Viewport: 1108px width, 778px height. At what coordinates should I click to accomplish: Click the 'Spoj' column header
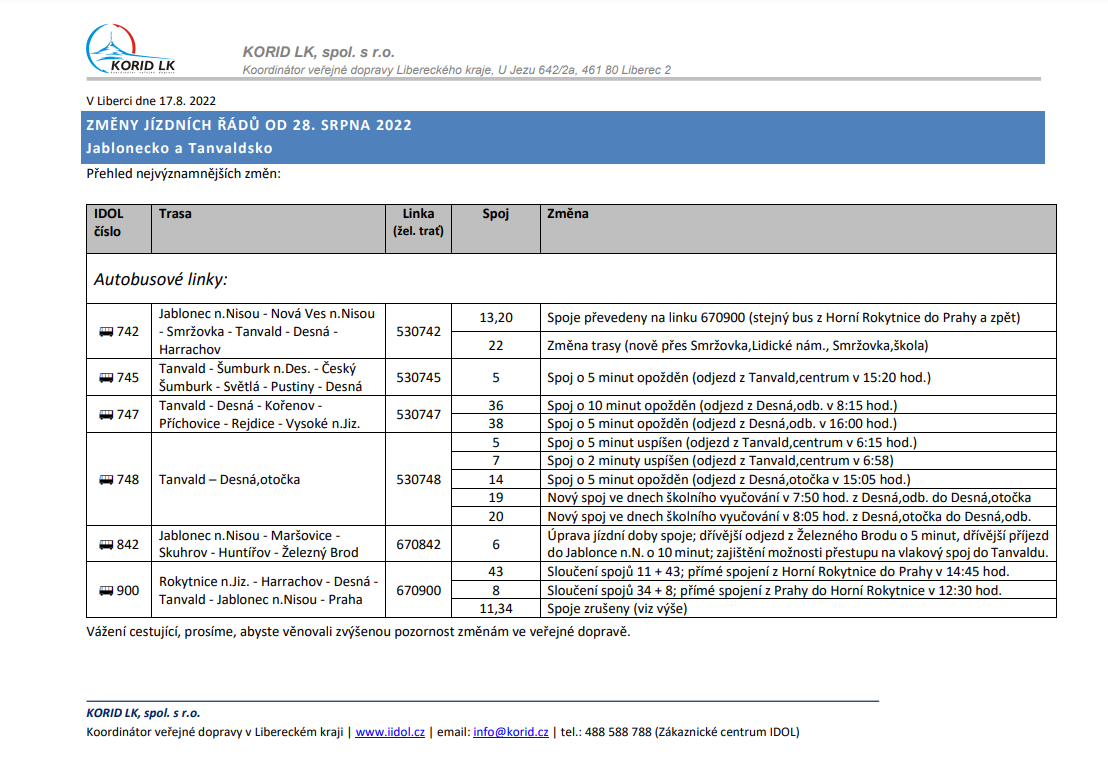pos(496,229)
